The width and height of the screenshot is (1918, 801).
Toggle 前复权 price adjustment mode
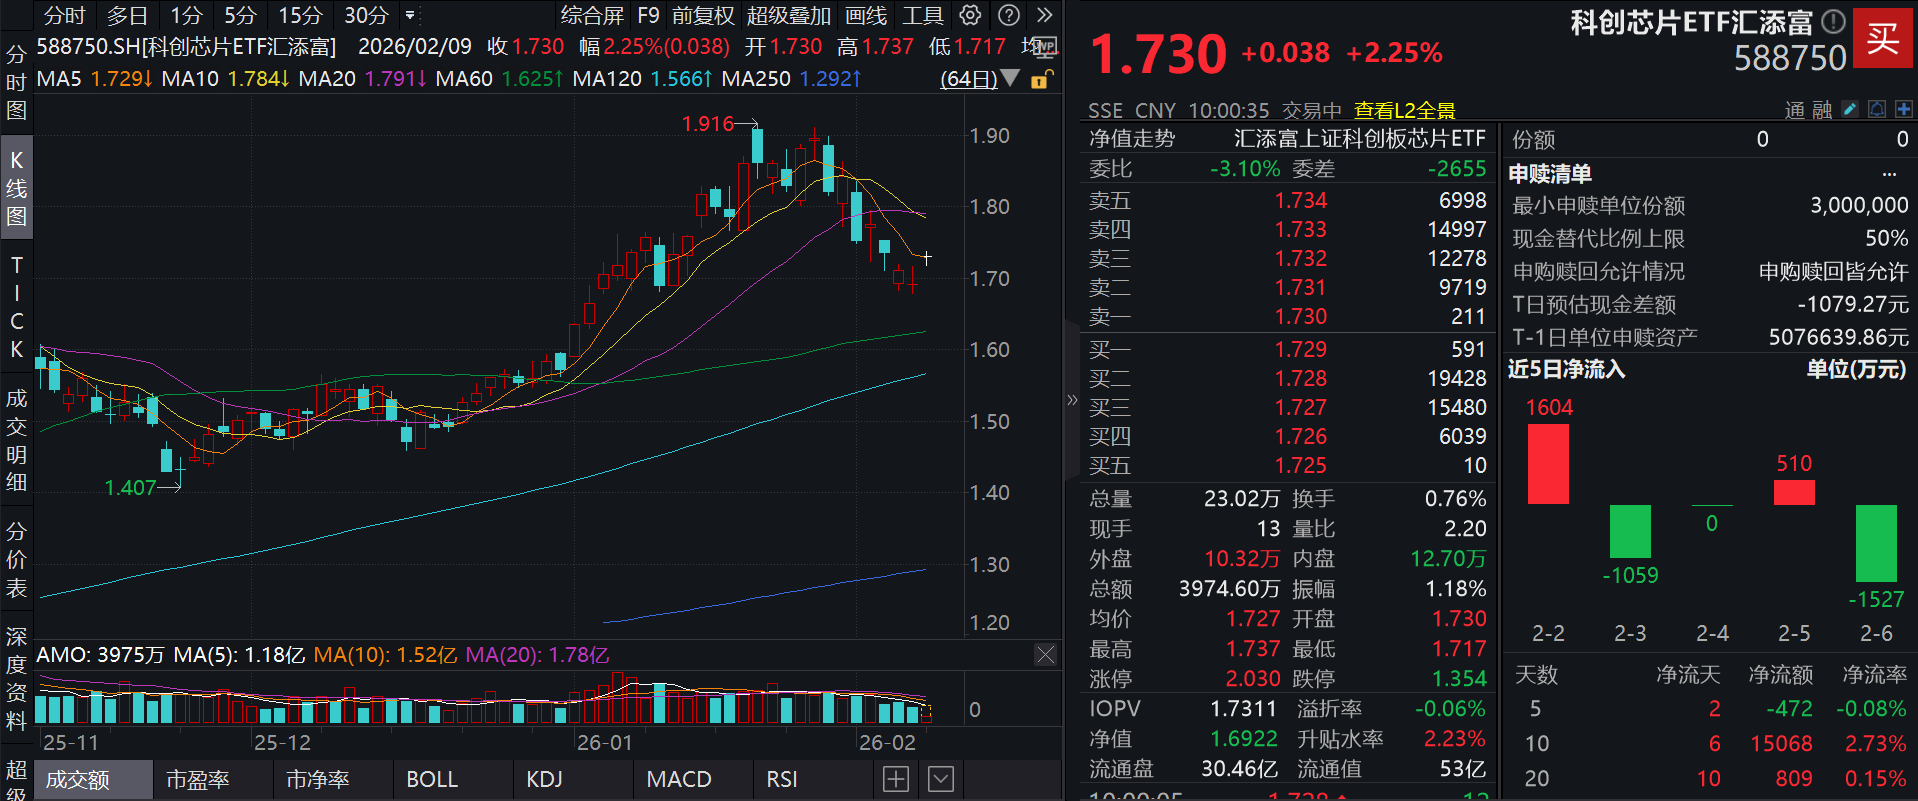tap(703, 15)
